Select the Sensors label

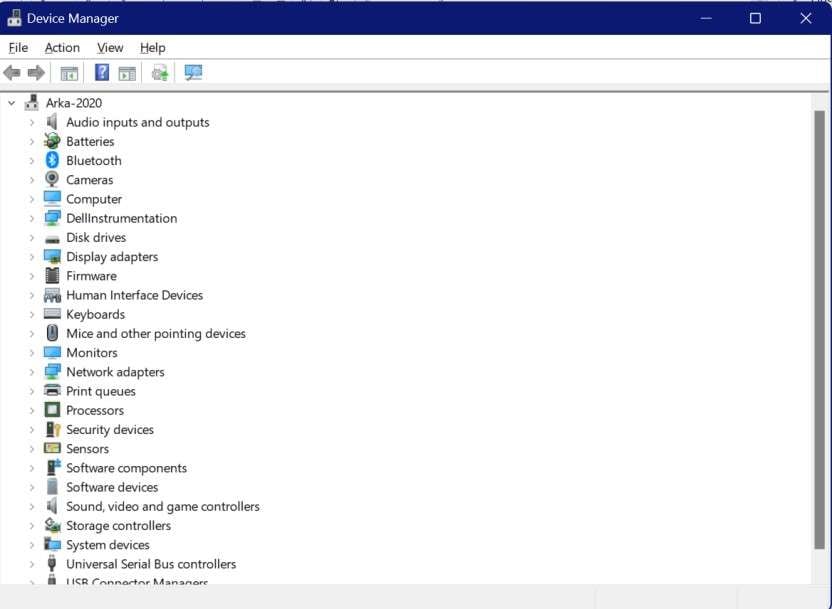click(x=88, y=449)
